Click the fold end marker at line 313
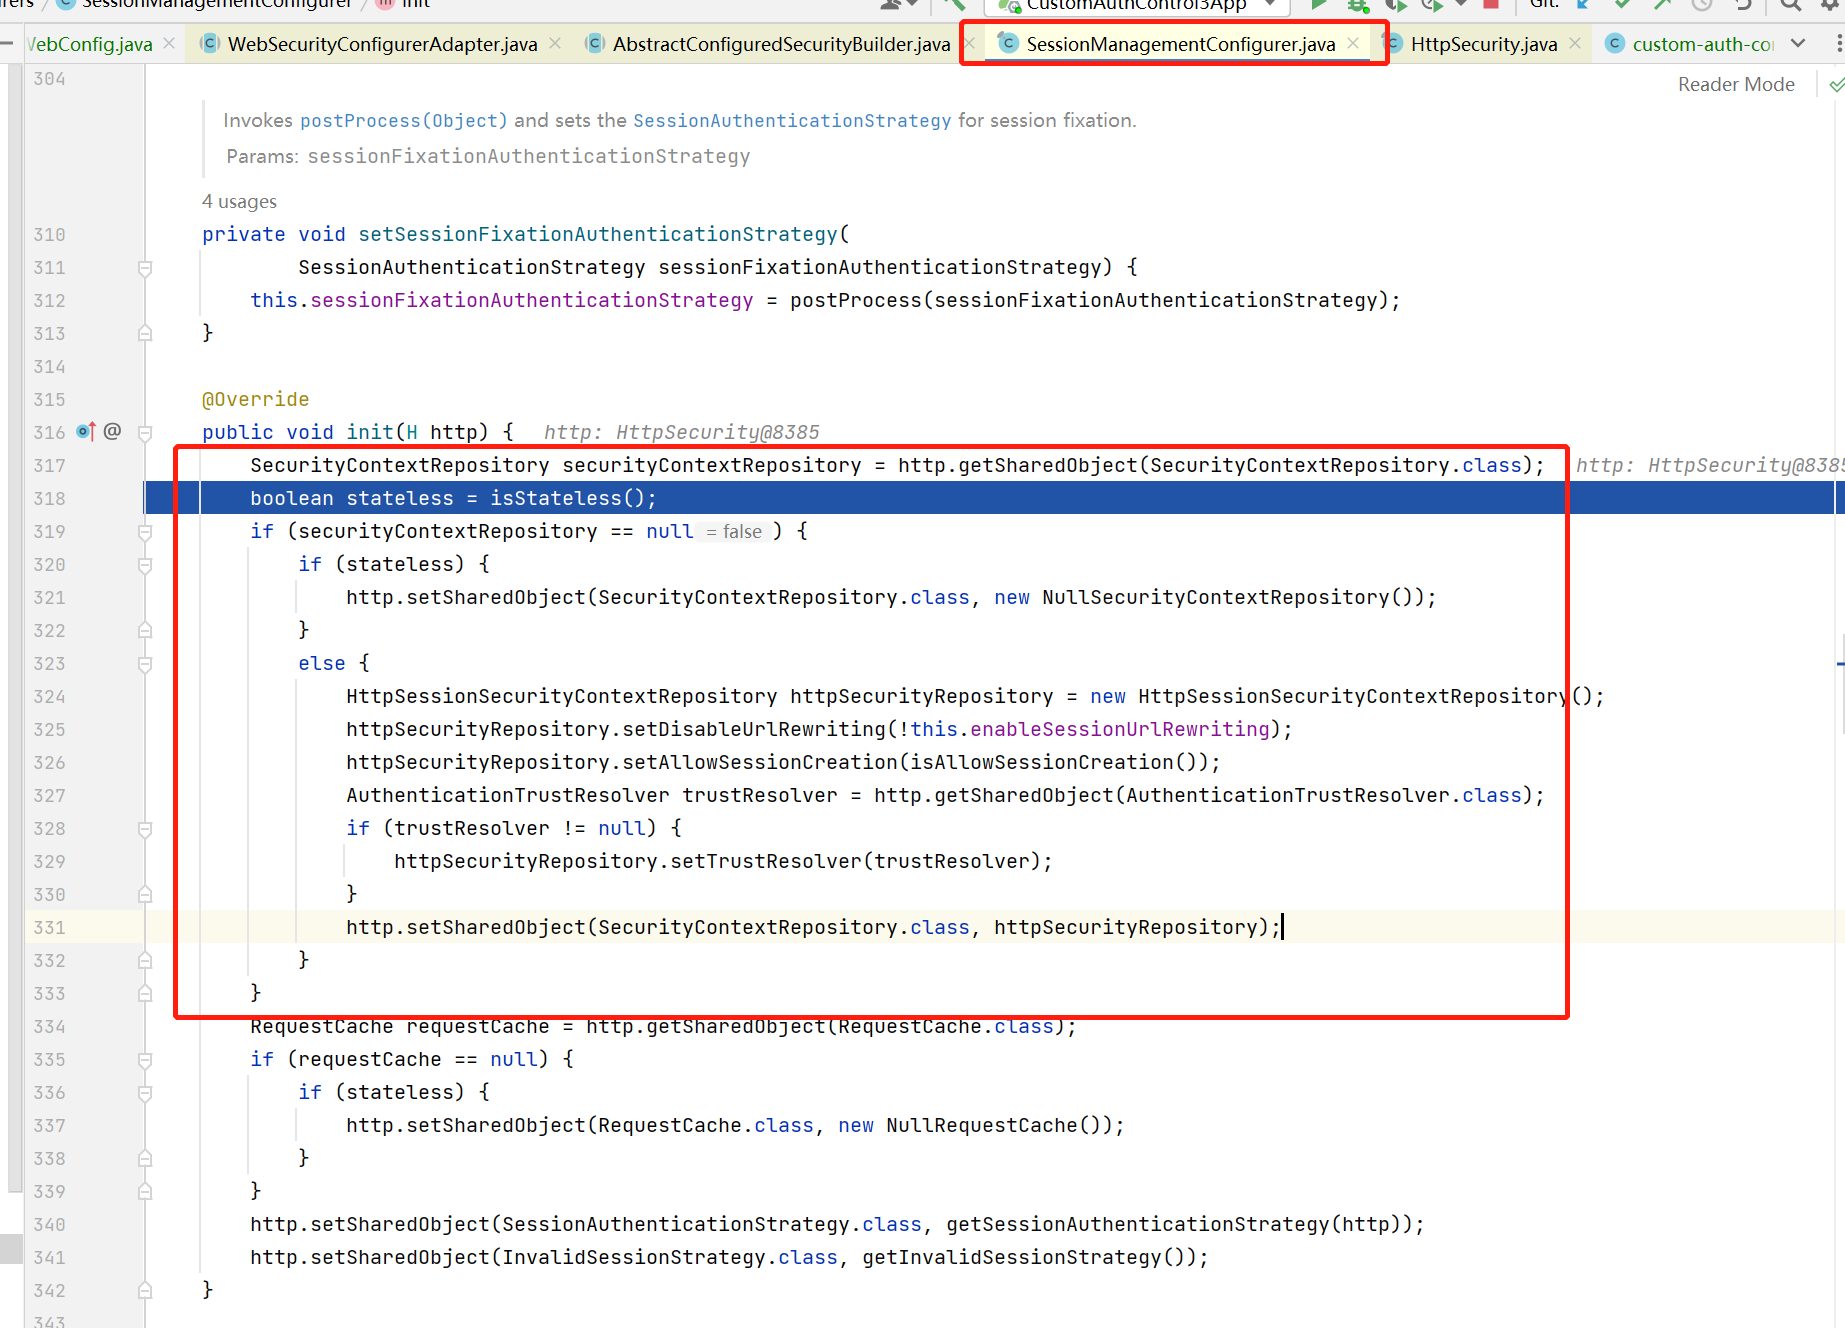Image resolution: width=1845 pixels, height=1328 pixels. [145, 333]
